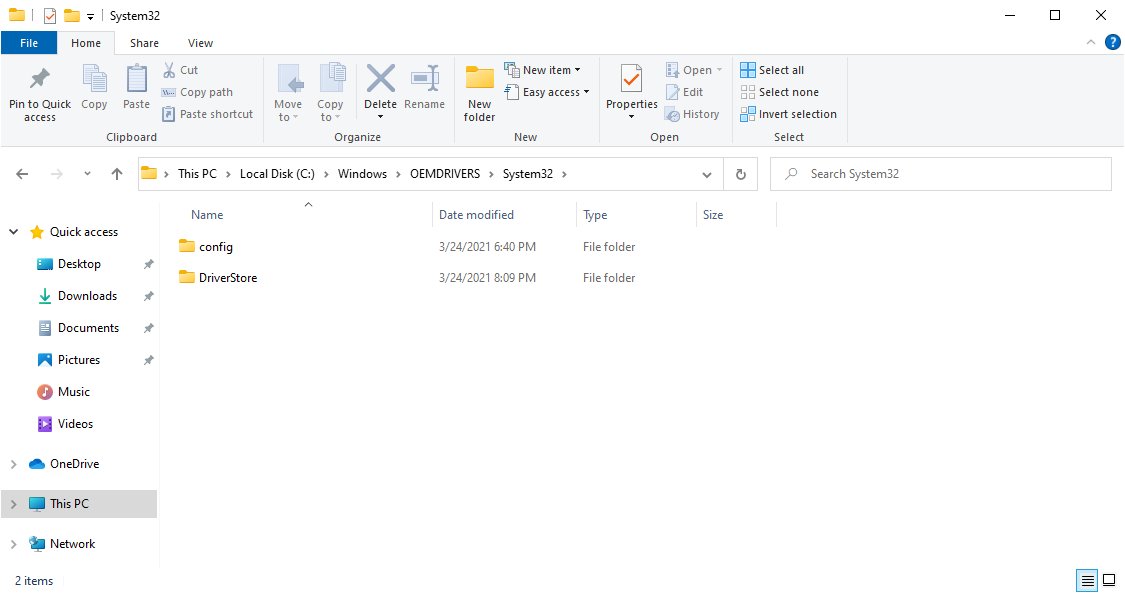This screenshot has width=1125, height=593.
Task: Click the Properties checkmark icon
Action: tap(631, 78)
